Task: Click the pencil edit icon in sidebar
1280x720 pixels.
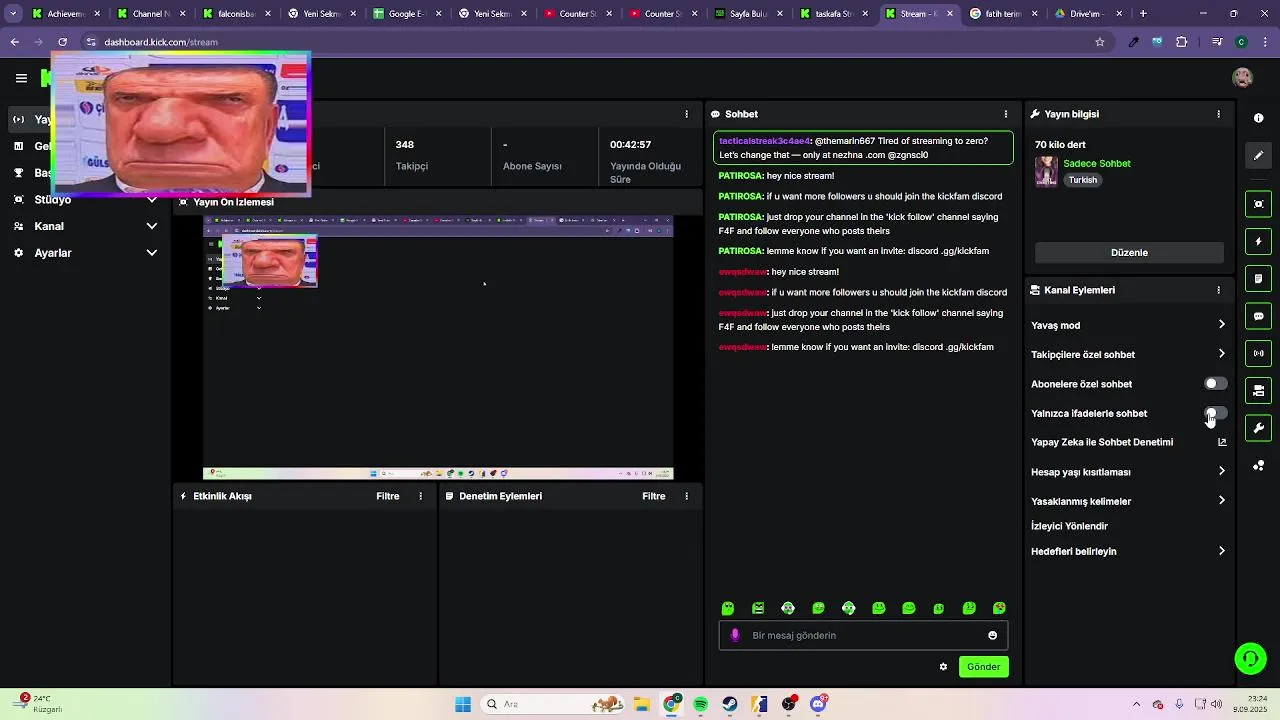Action: 1258,155
